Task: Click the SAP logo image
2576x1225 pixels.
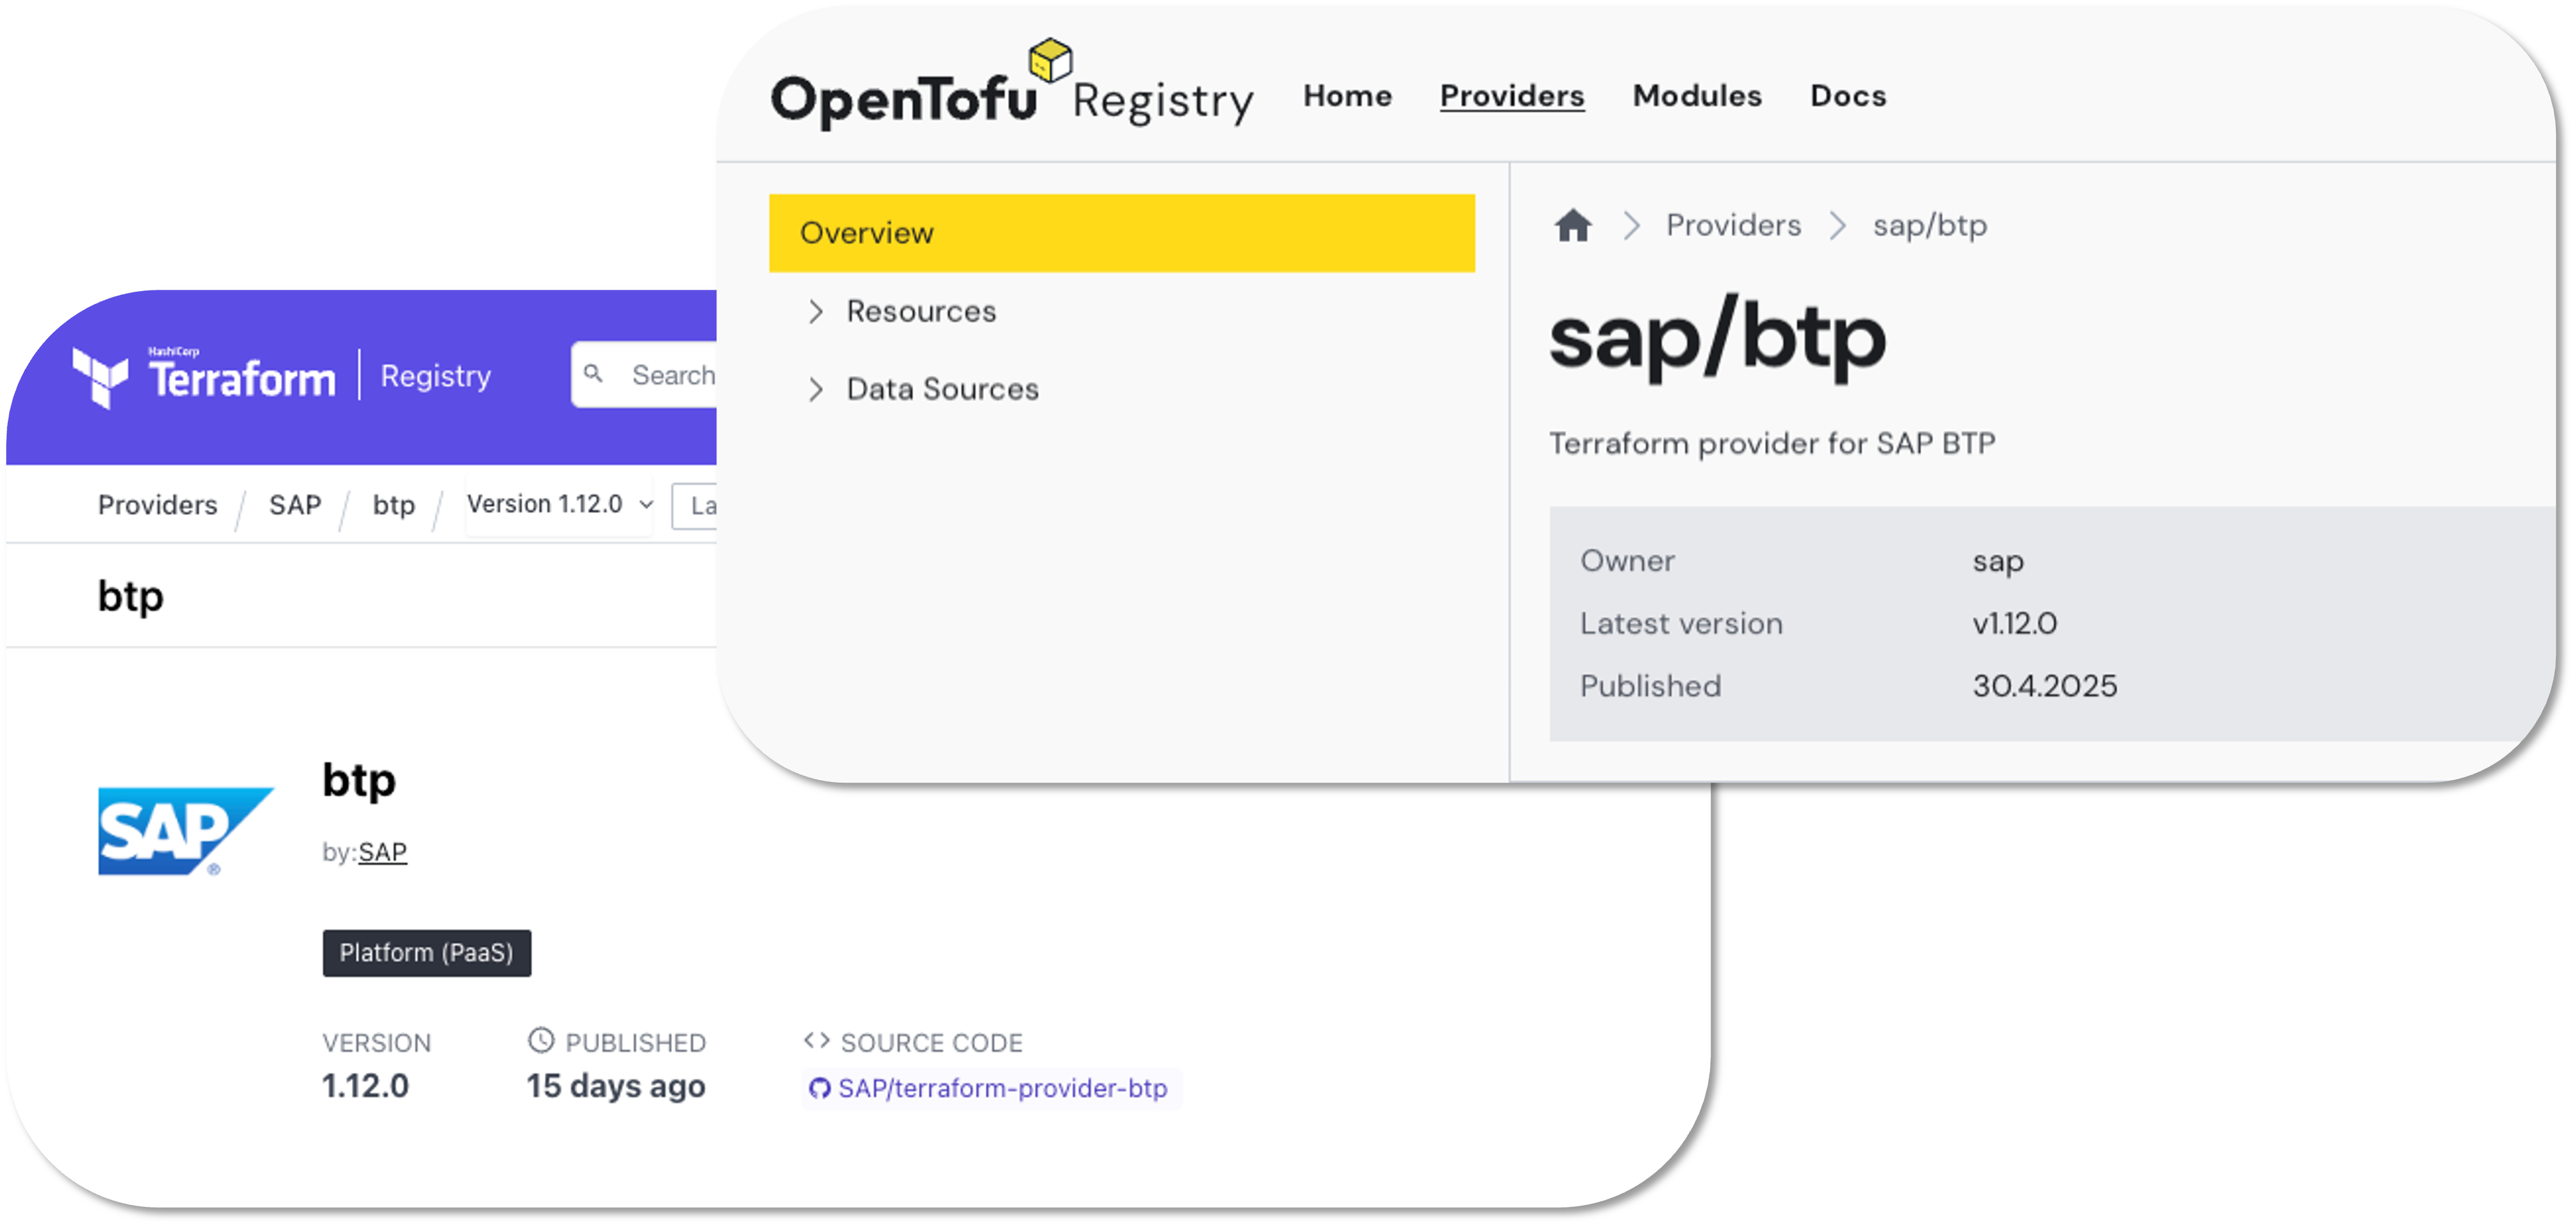Action: (185, 831)
